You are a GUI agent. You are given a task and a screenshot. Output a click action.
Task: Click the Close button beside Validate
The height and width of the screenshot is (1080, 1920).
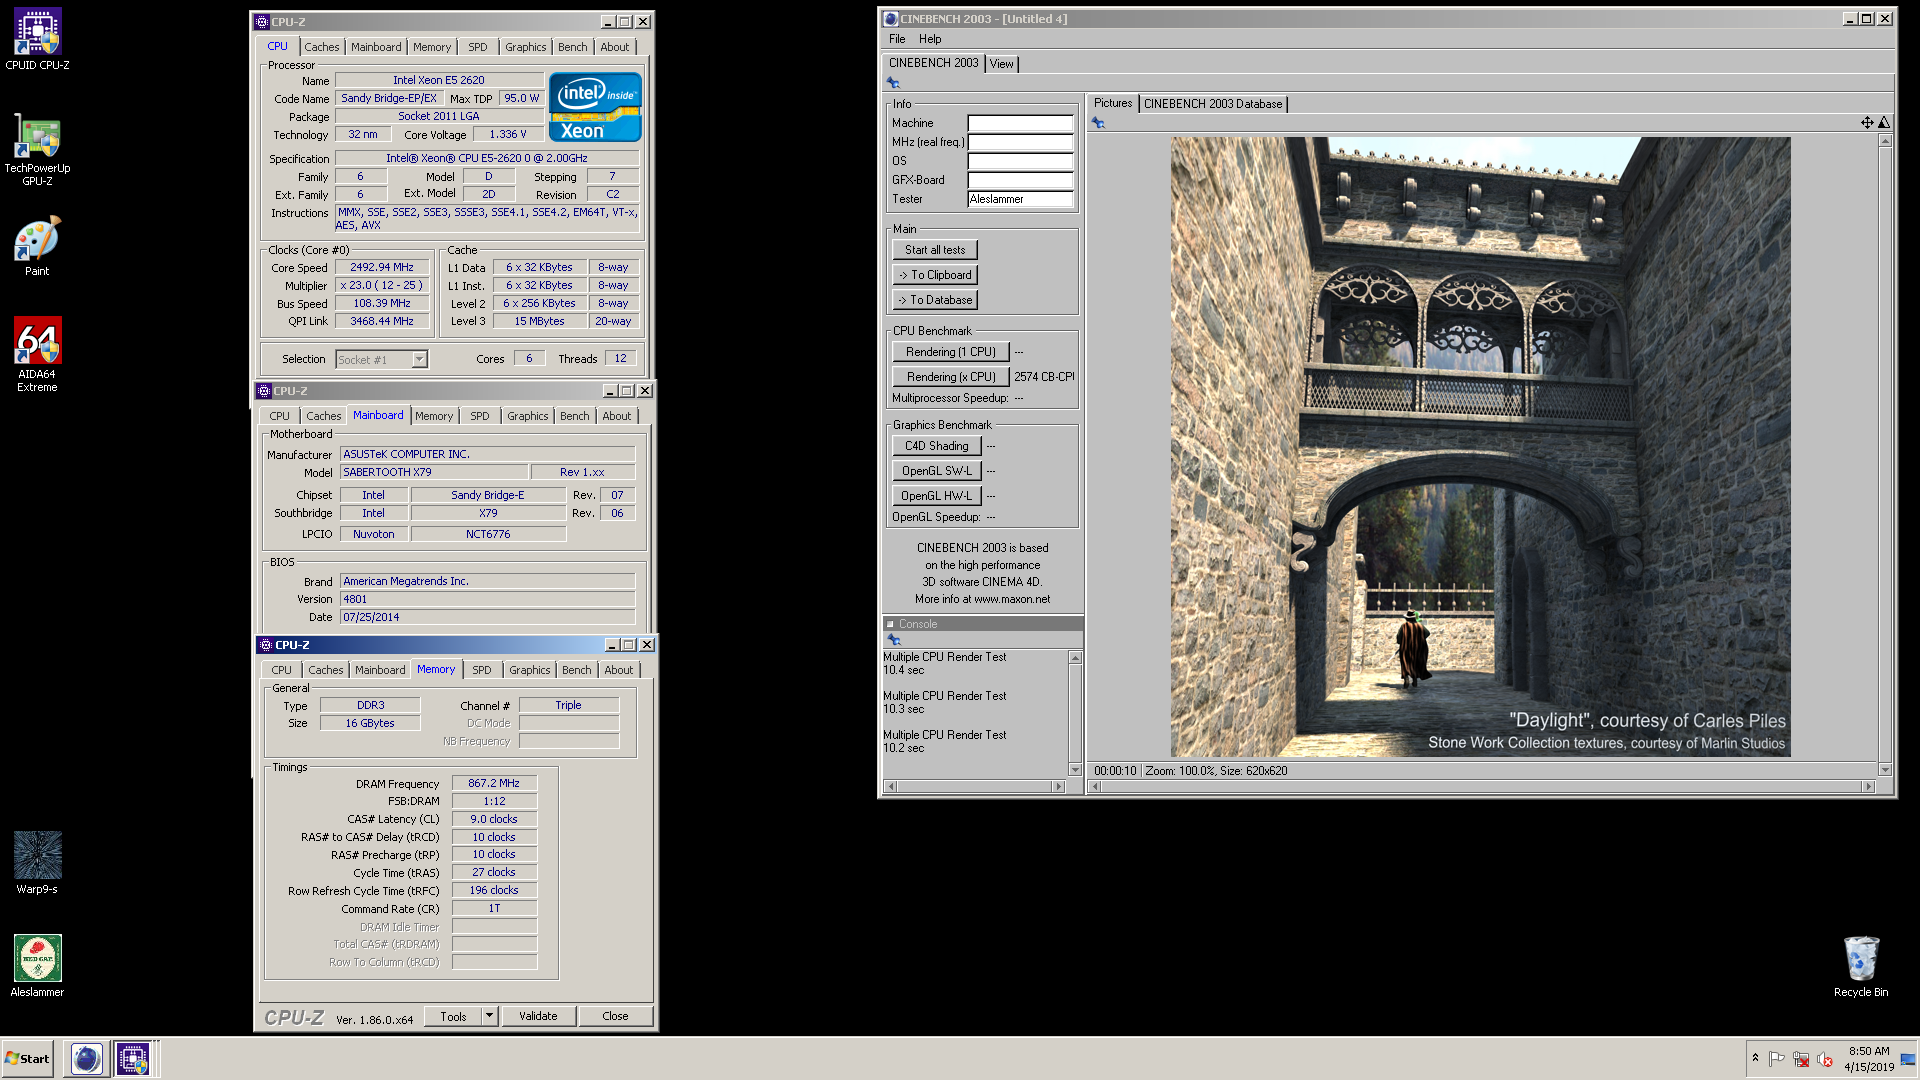[615, 1016]
